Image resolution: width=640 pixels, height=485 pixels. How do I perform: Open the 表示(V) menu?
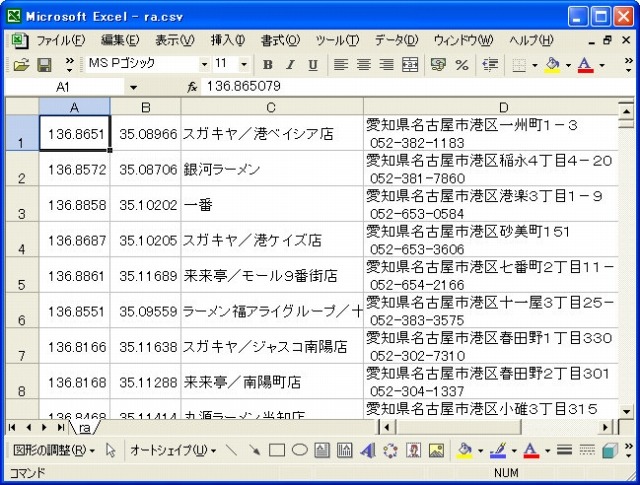tap(175, 40)
